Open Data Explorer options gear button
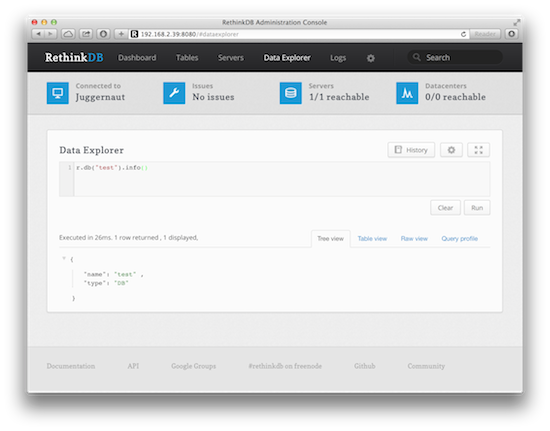Screen dimensions: 550x431 tap(451, 150)
